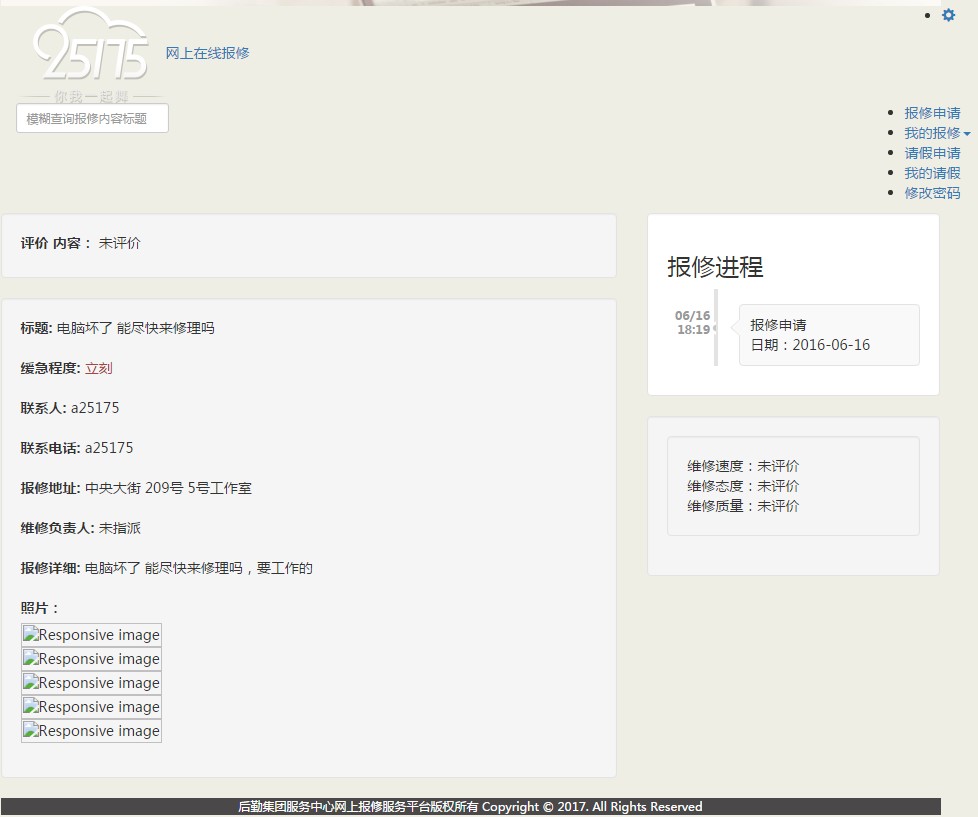Screen dimensions: 978x817
Task: Click the third Responsive image photo
Action: coord(92,683)
